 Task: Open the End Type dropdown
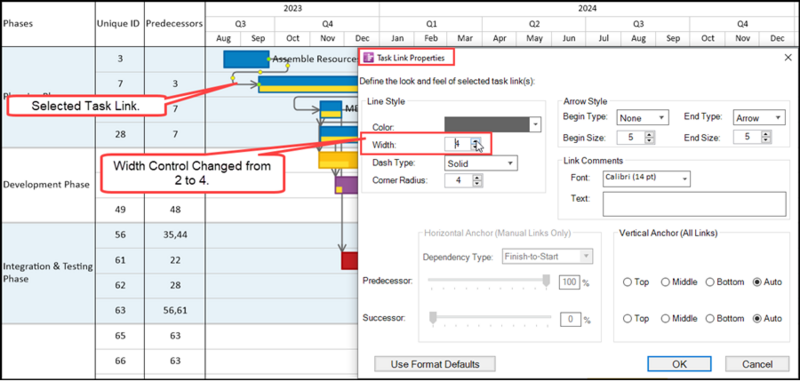click(x=758, y=117)
